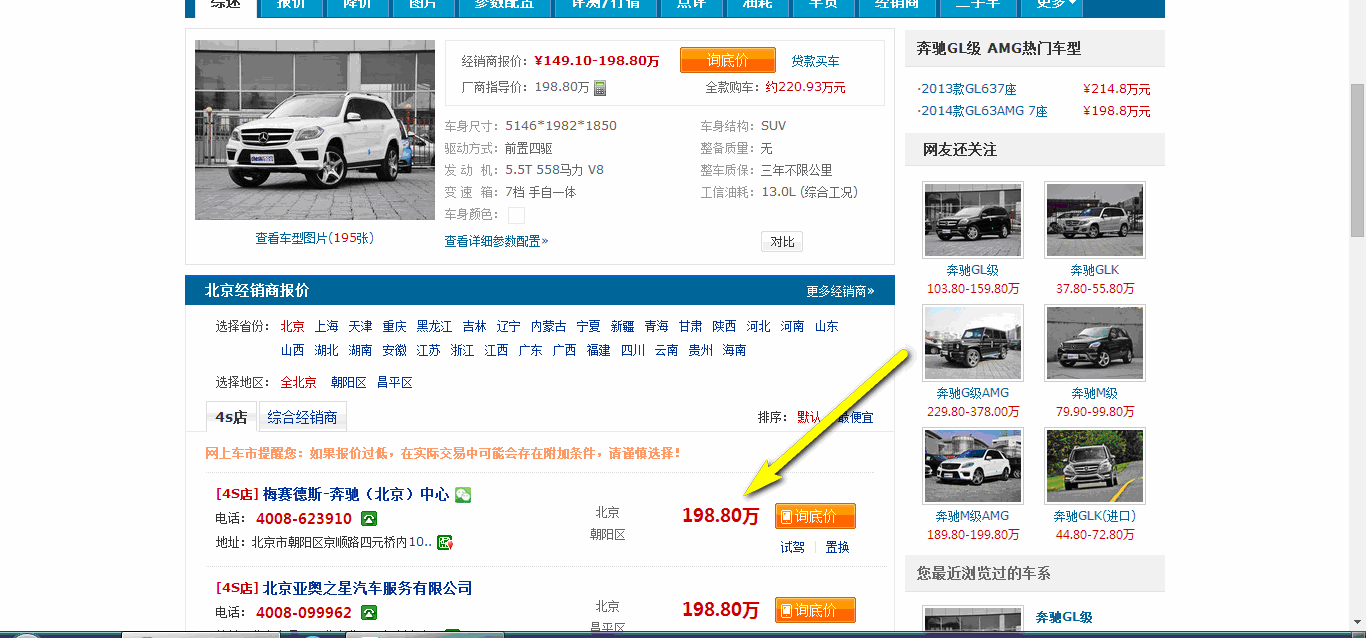The image size is (1367, 638).
Task: Click the 对比 compare button
Action: pyautogui.click(x=783, y=242)
